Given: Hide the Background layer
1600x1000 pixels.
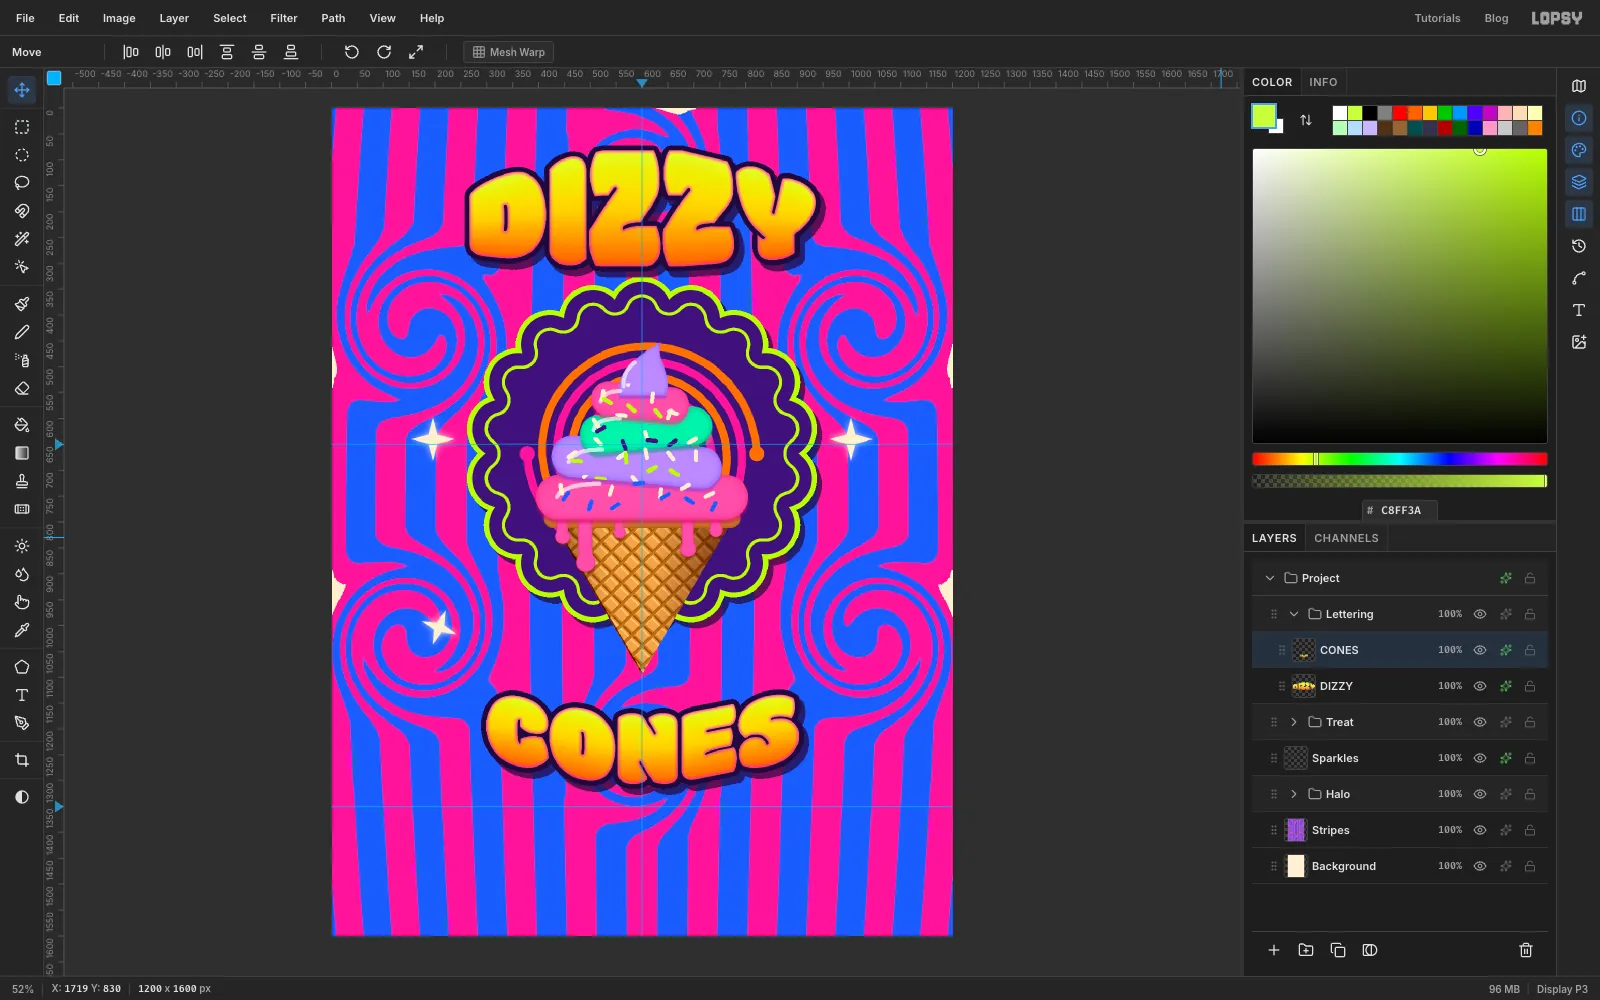Looking at the screenshot, I should pyautogui.click(x=1480, y=866).
